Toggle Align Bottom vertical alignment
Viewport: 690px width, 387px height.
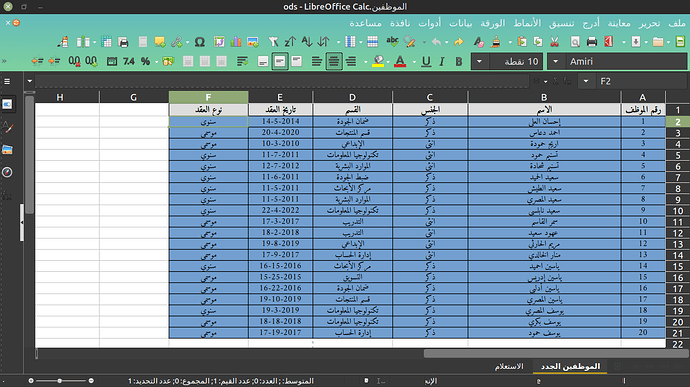263,61
